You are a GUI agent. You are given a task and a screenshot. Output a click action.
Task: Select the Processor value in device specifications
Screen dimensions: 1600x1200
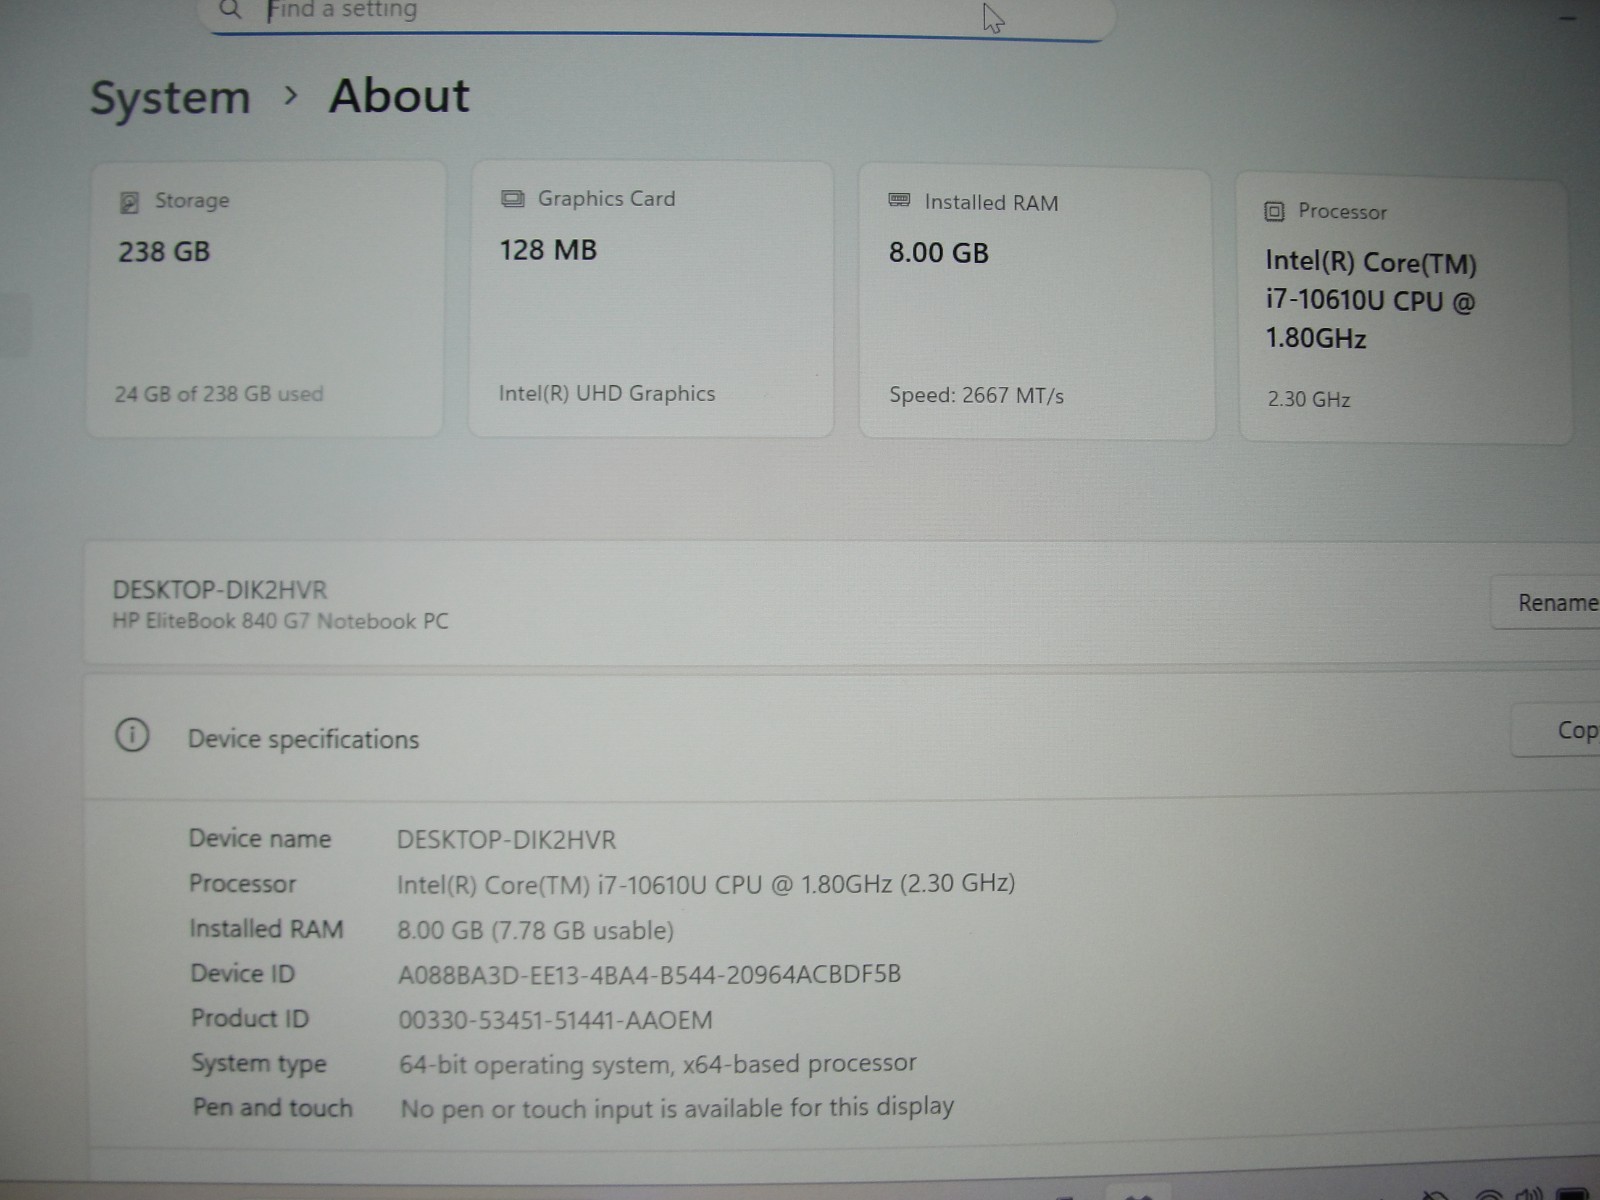click(x=706, y=884)
